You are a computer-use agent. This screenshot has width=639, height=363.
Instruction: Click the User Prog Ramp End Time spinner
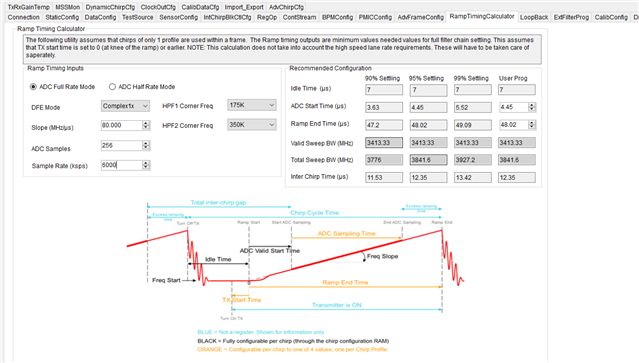point(531,125)
